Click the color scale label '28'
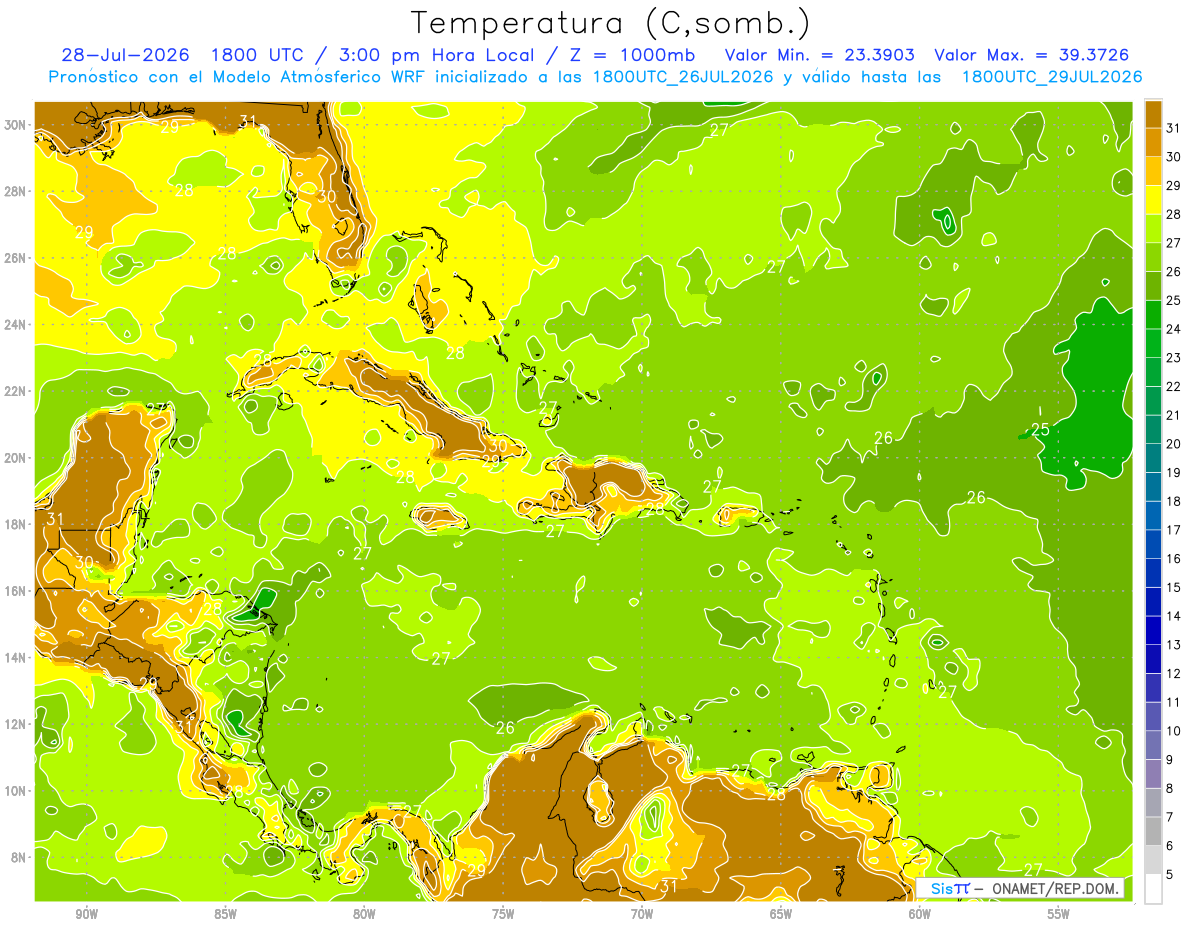1200x927 pixels. pyautogui.click(x=1174, y=214)
